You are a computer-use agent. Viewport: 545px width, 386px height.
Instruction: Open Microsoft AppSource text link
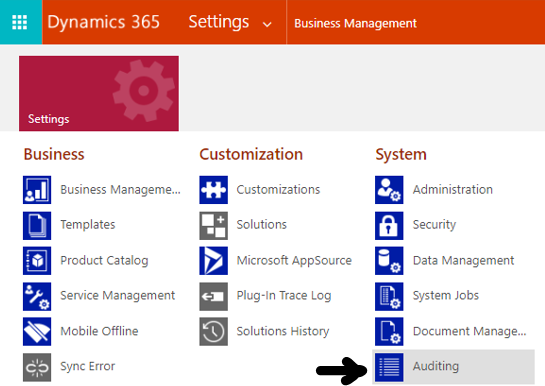294,261
